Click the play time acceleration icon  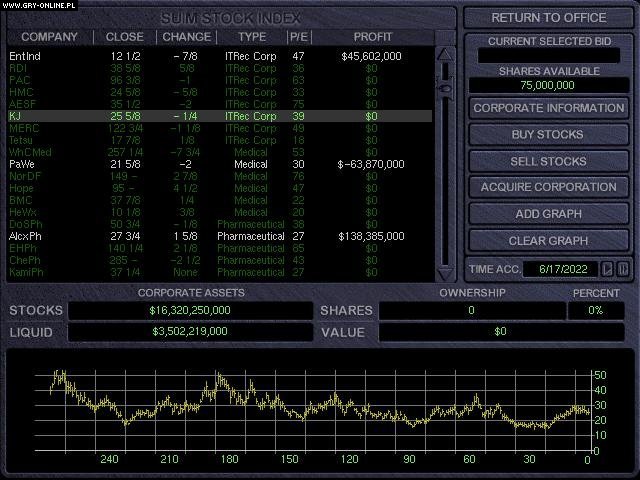coord(609,268)
